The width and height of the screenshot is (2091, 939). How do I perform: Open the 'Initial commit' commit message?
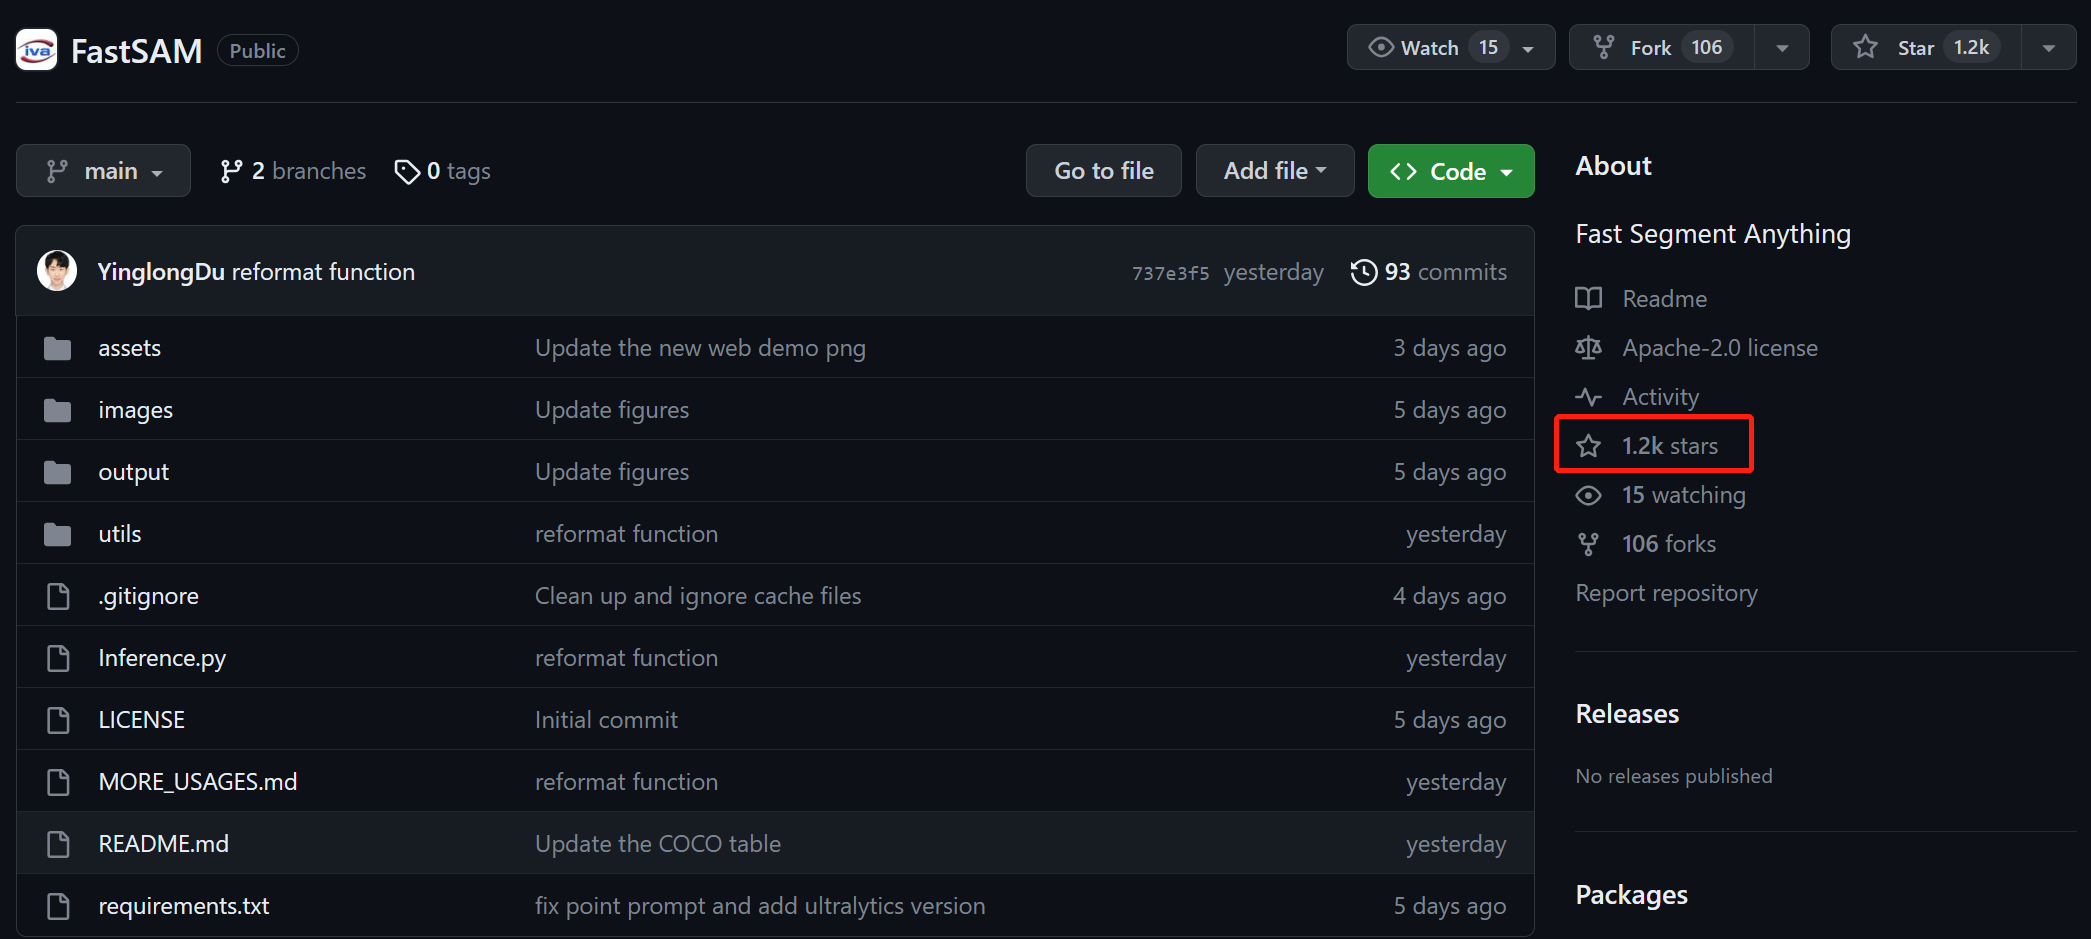pos(606,720)
